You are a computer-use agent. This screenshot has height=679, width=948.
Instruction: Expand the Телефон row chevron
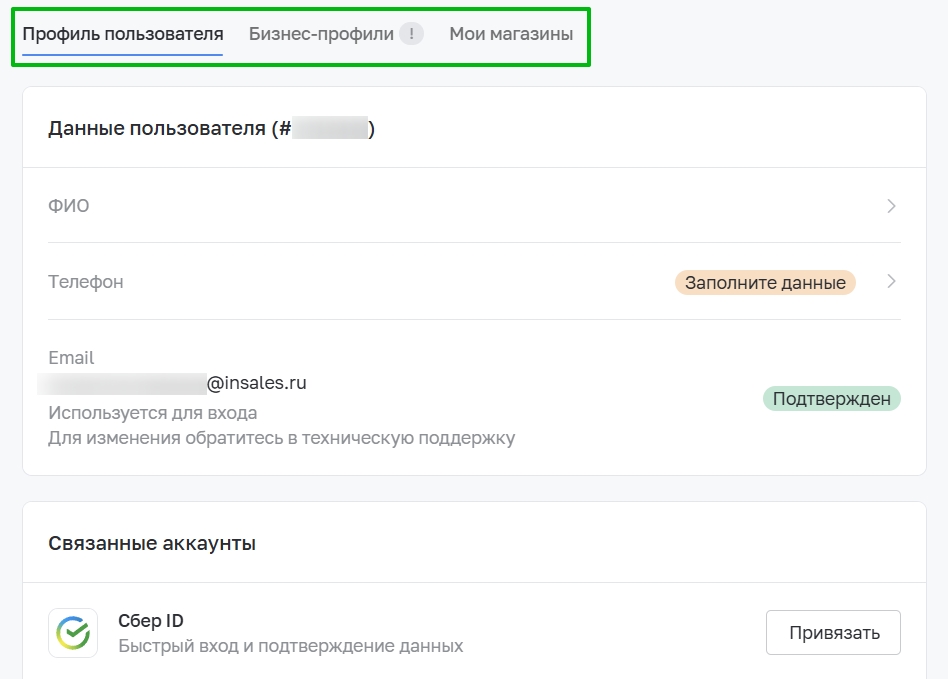(x=891, y=282)
